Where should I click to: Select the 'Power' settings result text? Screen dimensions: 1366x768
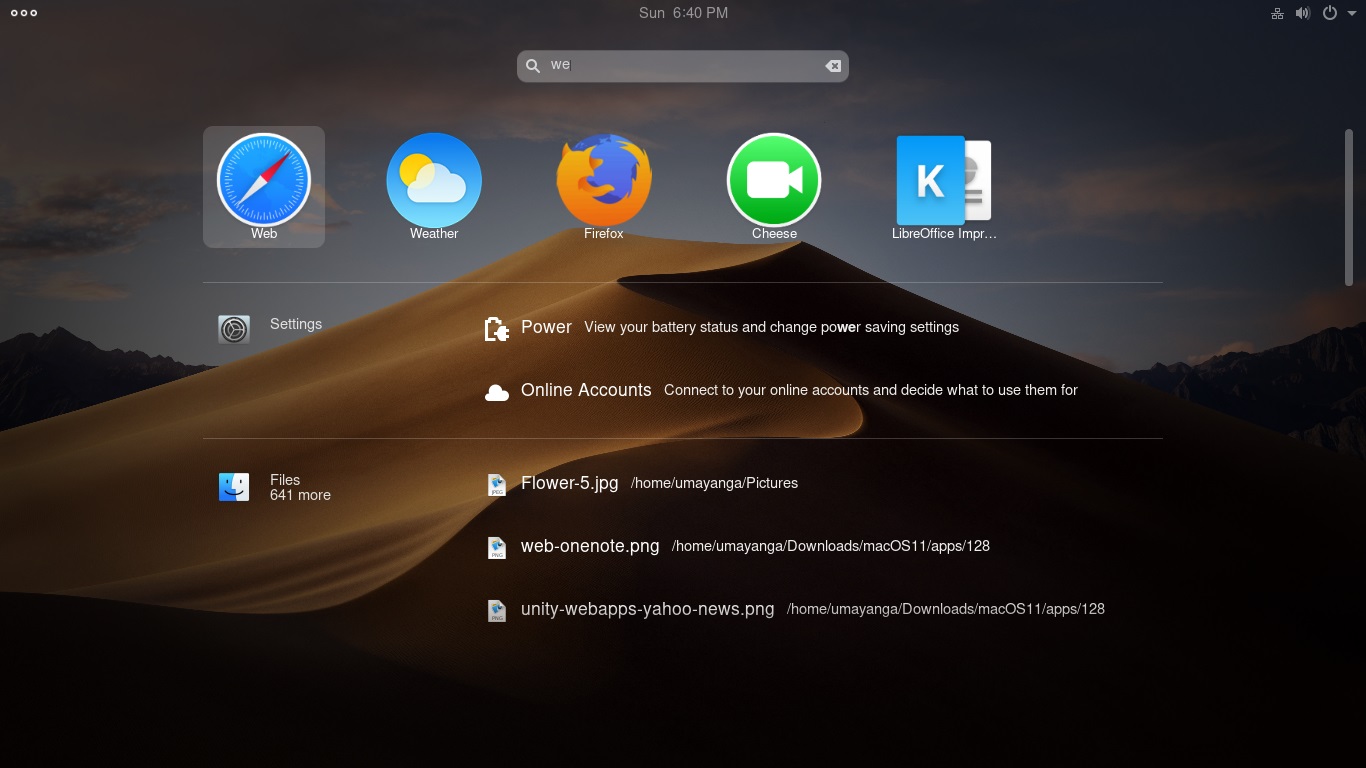(546, 327)
